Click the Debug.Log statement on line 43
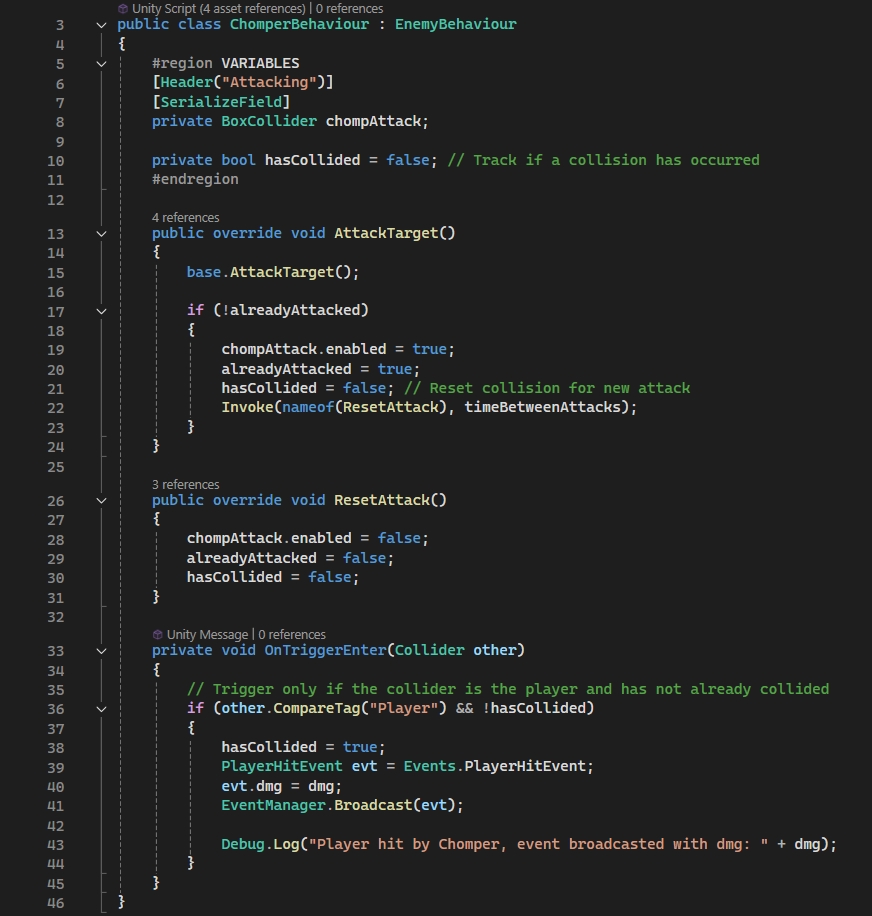 pyautogui.click(x=529, y=845)
